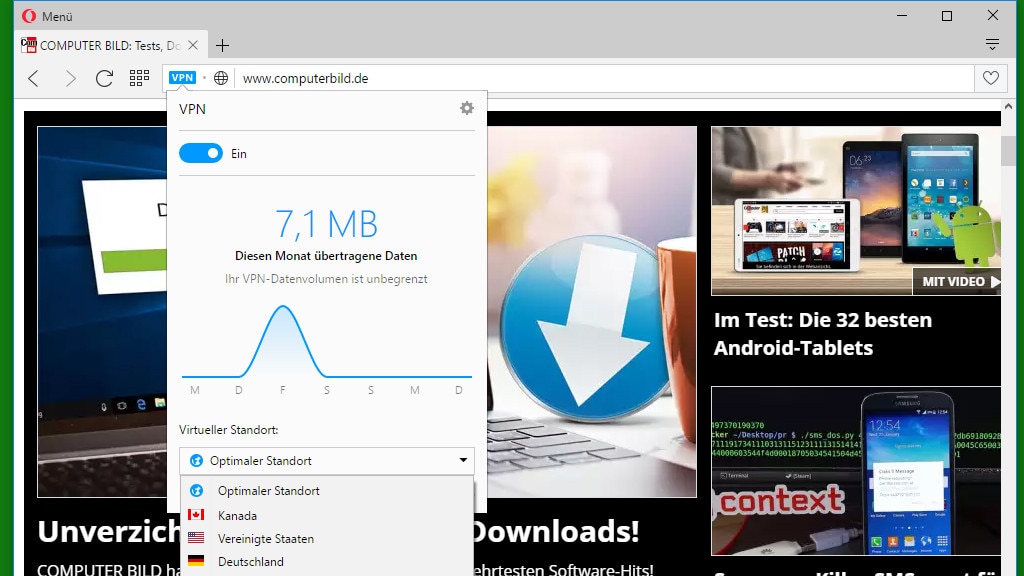Reload the current page
1024x576 pixels.
tap(104, 78)
